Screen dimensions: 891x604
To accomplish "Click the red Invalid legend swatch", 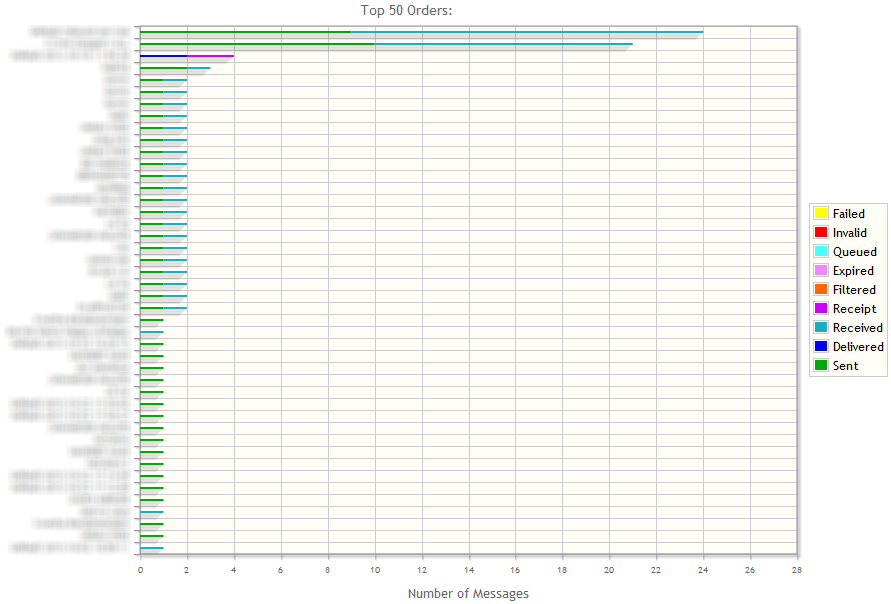I will (x=821, y=232).
